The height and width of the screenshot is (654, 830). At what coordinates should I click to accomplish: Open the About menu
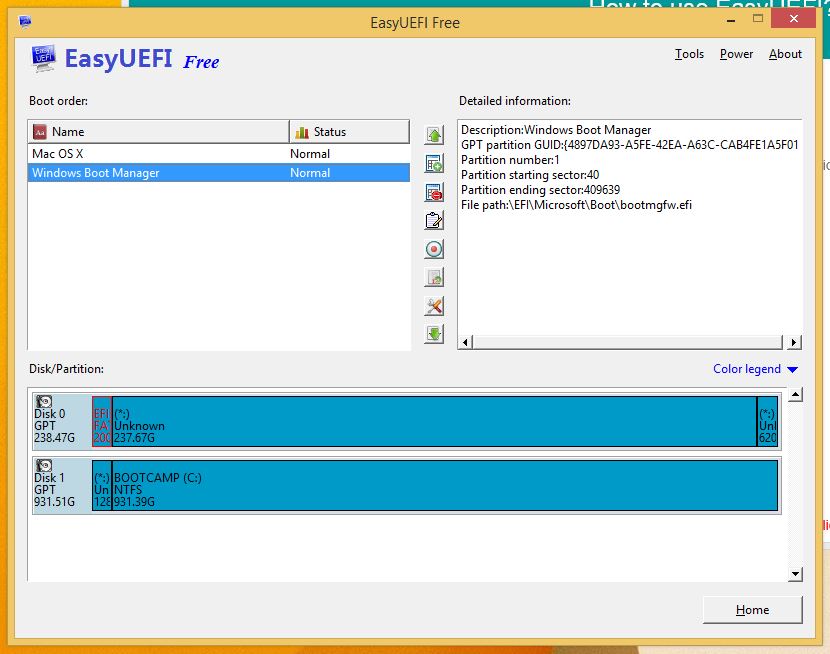pos(785,54)
